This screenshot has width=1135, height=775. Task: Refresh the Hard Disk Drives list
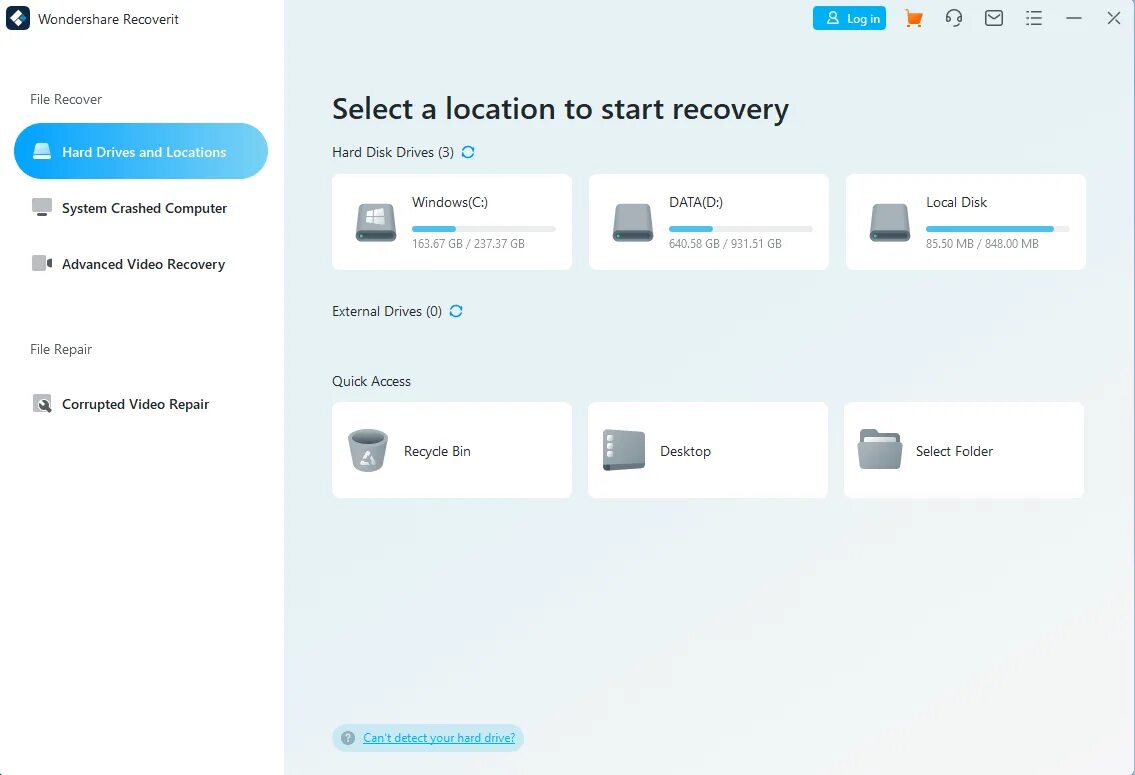(468, 152)
